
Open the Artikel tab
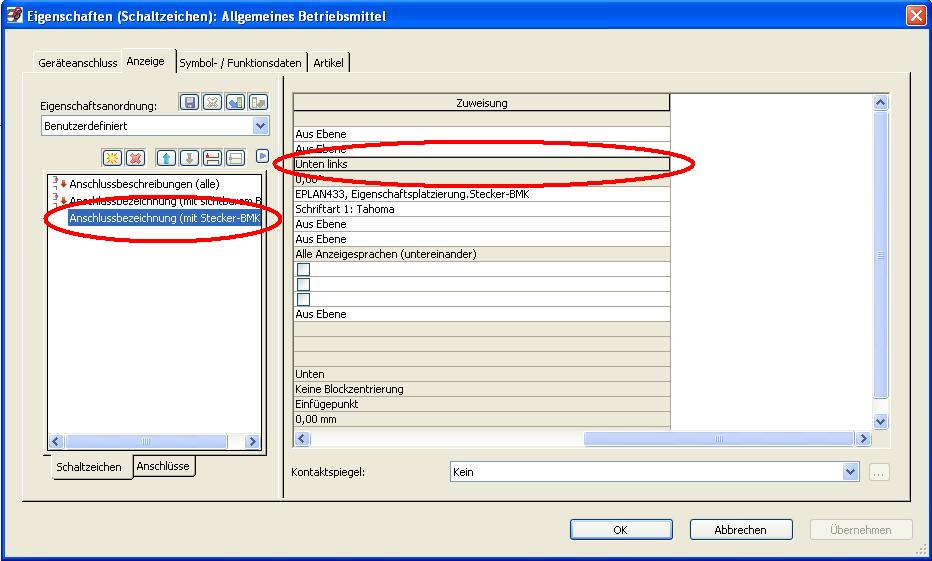click(x=328, y=63)
